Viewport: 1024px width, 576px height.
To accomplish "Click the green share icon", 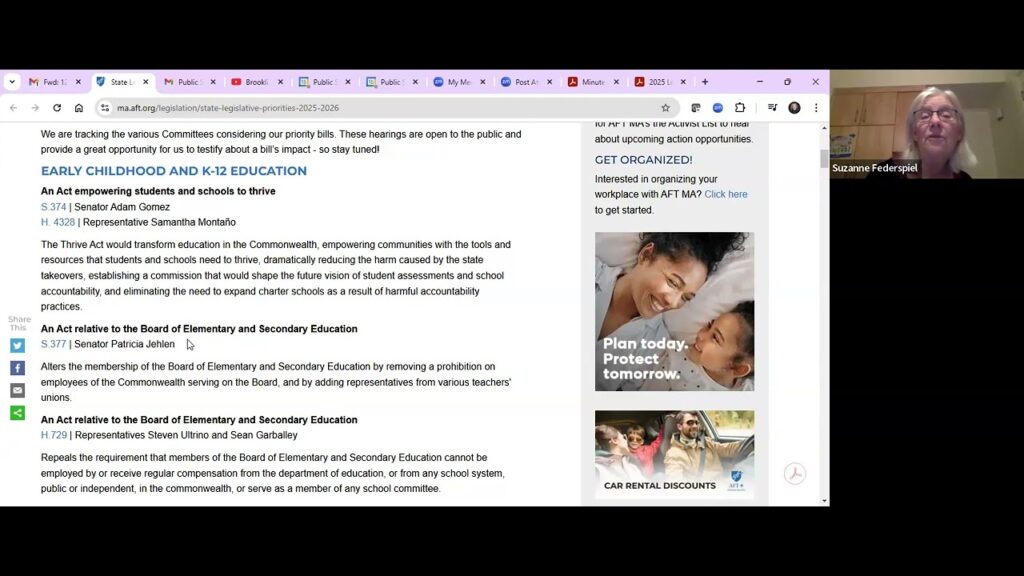I will pos(17,413).
